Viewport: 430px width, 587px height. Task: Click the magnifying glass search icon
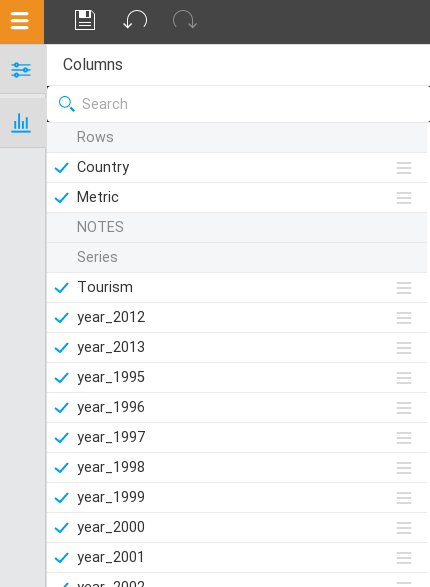[x=67, y=104]
